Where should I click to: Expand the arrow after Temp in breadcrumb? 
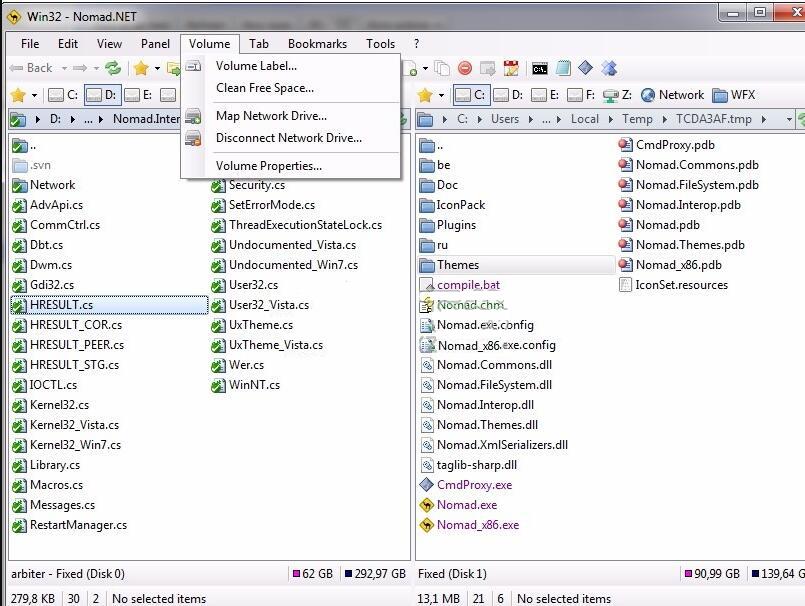click(x=665, y=120)
